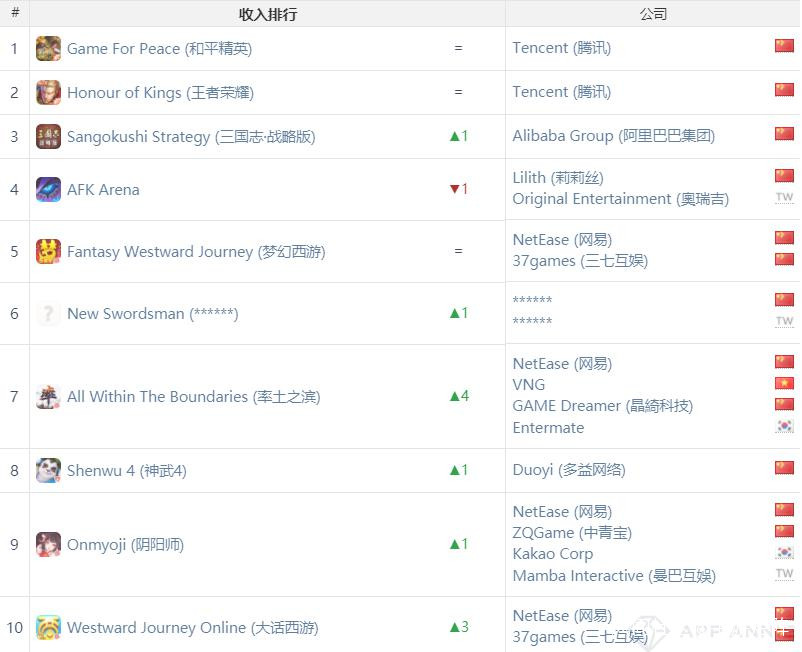The image size is (802, 652).
Task: Click the Honour of Kings app icon
Action: point(48,93)
